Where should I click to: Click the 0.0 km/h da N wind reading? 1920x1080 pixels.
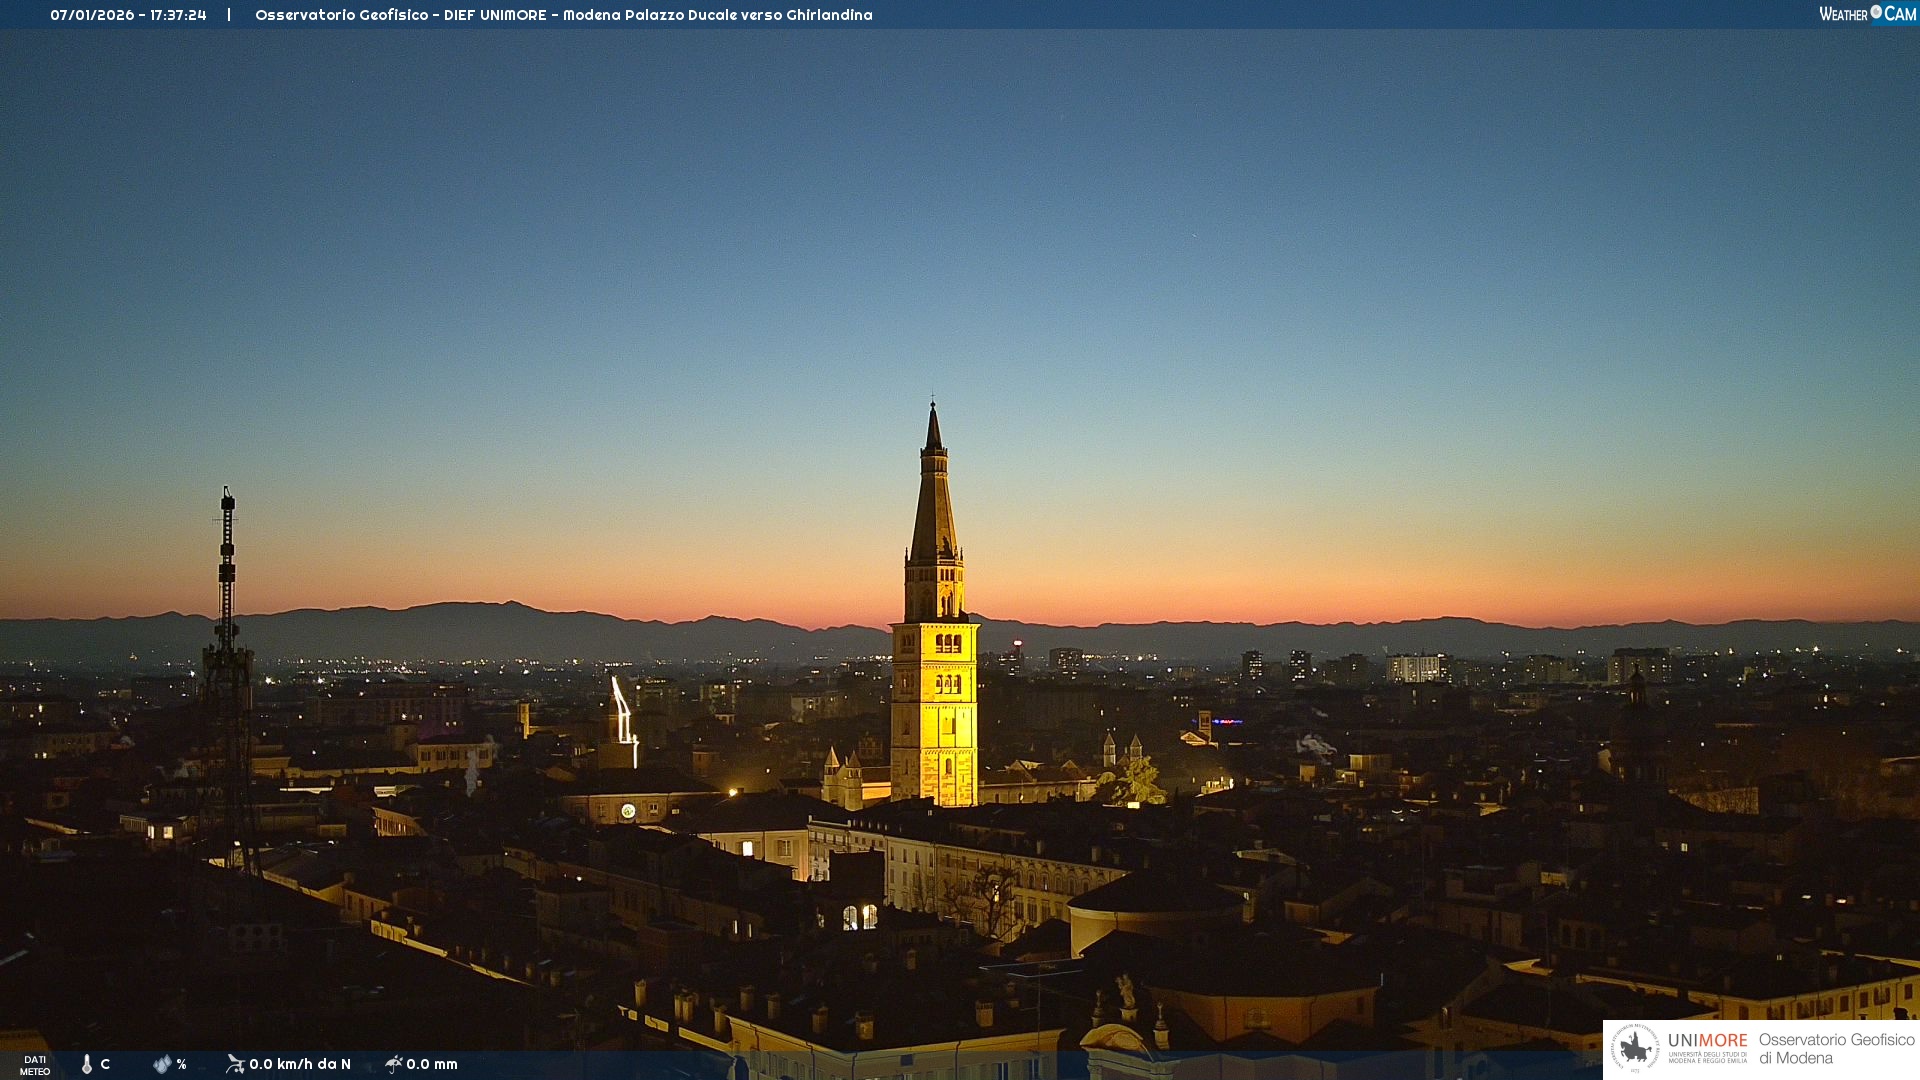coord(300,1064)
